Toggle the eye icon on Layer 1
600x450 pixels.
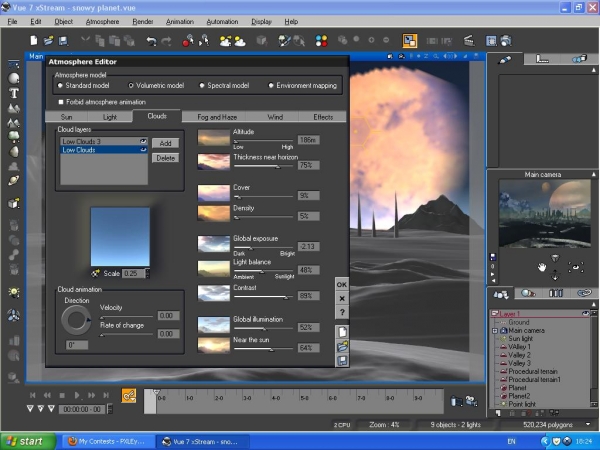585,314
